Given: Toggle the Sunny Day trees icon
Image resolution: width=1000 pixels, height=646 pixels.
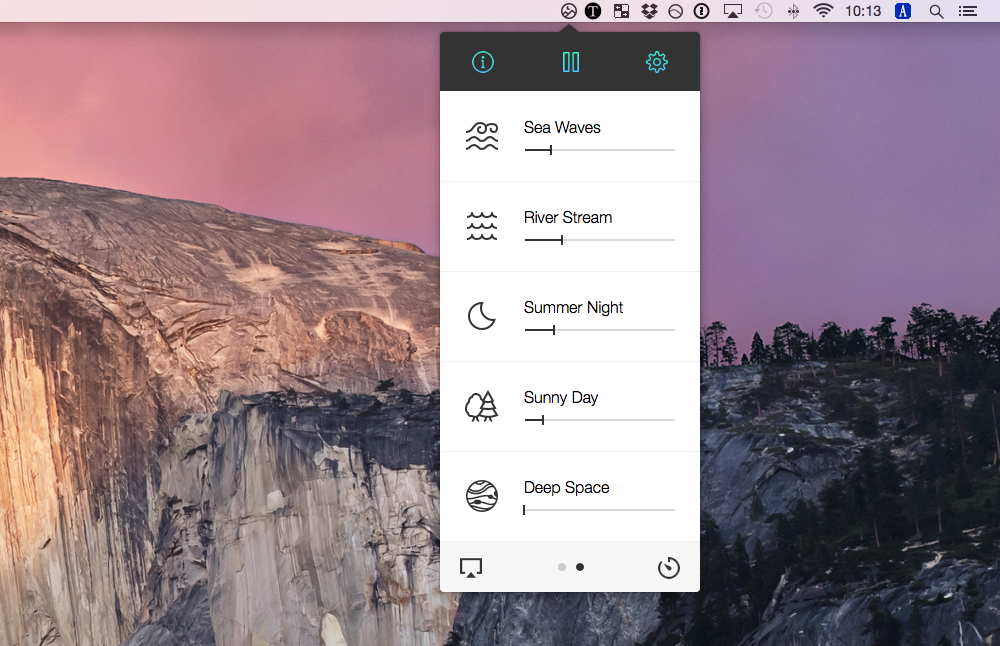Looking at the screenshot, I should click(482, 406).
